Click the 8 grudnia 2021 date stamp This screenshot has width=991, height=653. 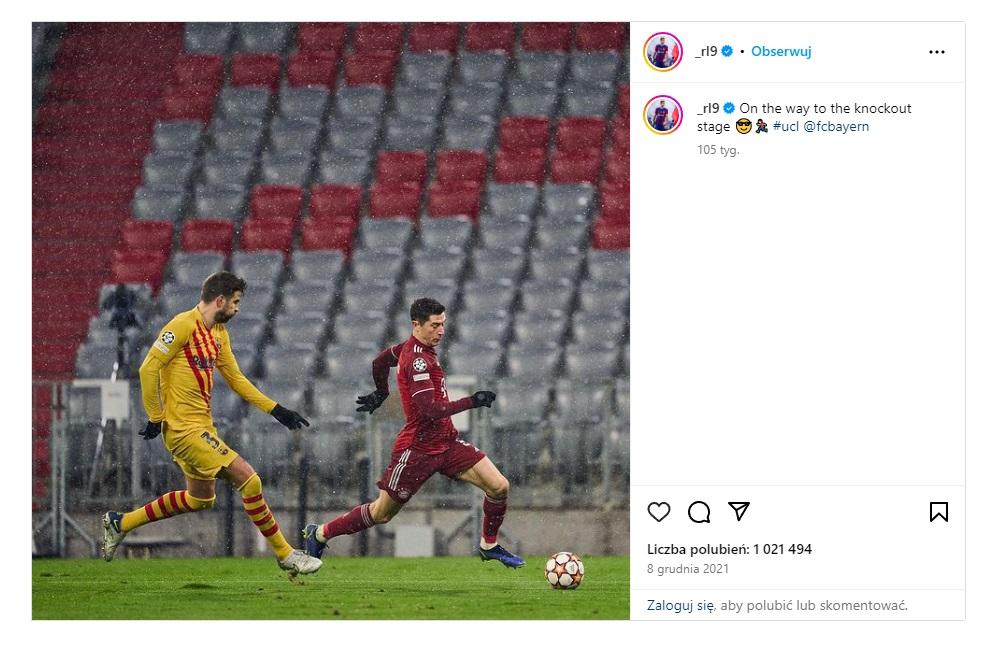[x=688, y=569]
